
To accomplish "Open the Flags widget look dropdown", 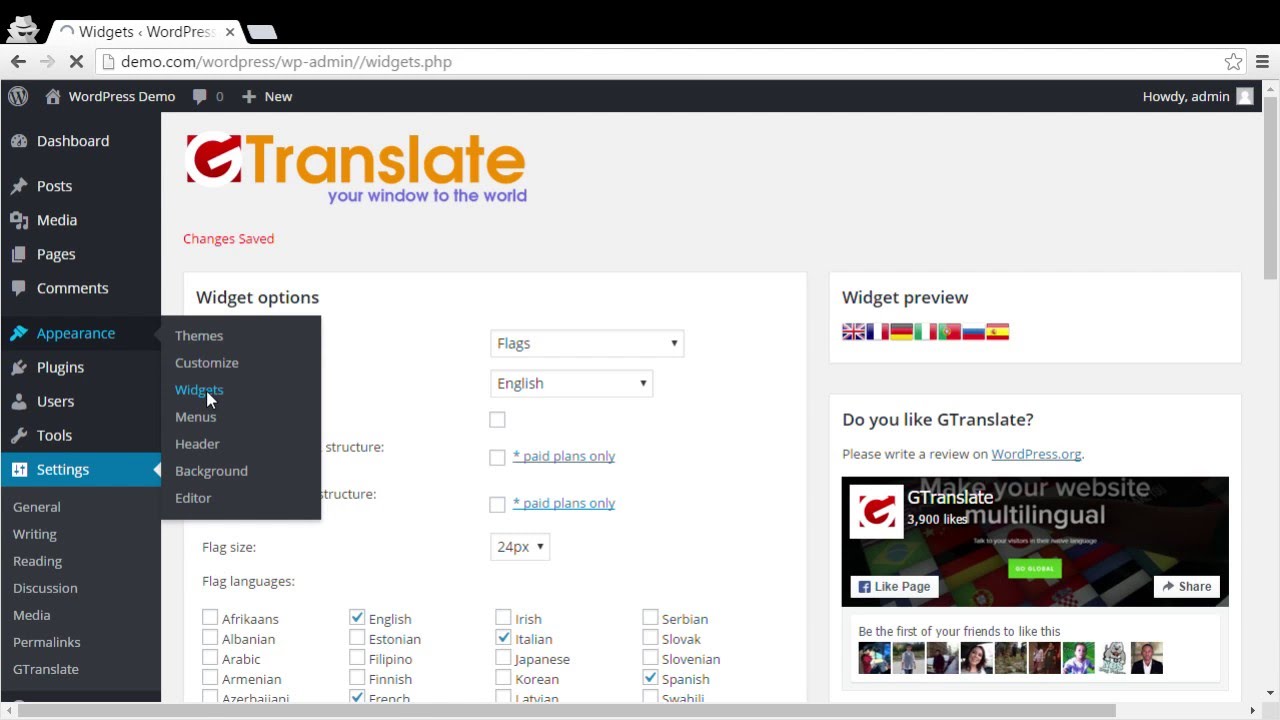I will coord(587,343).
